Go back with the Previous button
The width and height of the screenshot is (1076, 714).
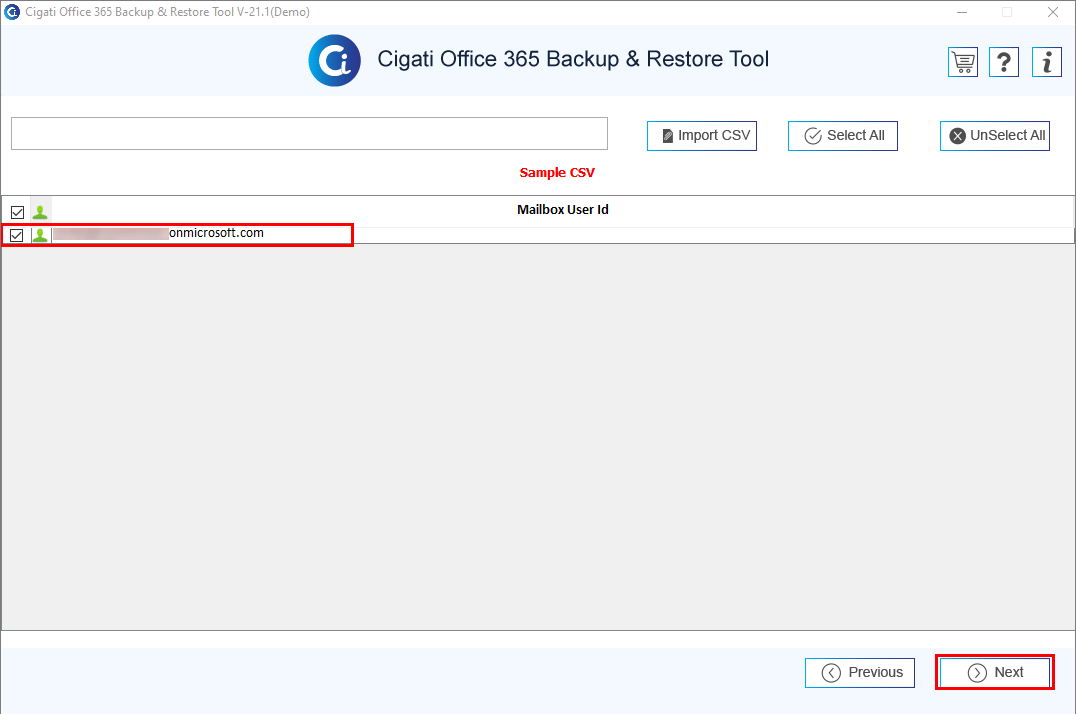[859, 672]
